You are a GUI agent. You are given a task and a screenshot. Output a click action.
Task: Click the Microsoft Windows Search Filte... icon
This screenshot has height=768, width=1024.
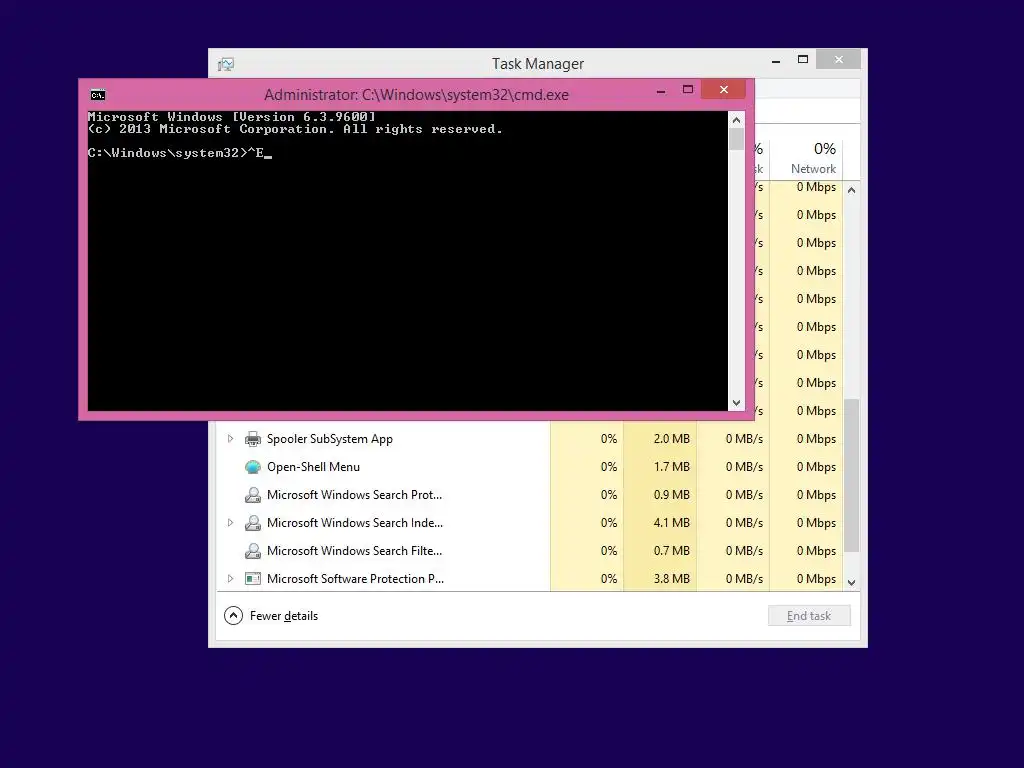pyautogui.click(x=253, y=551)
